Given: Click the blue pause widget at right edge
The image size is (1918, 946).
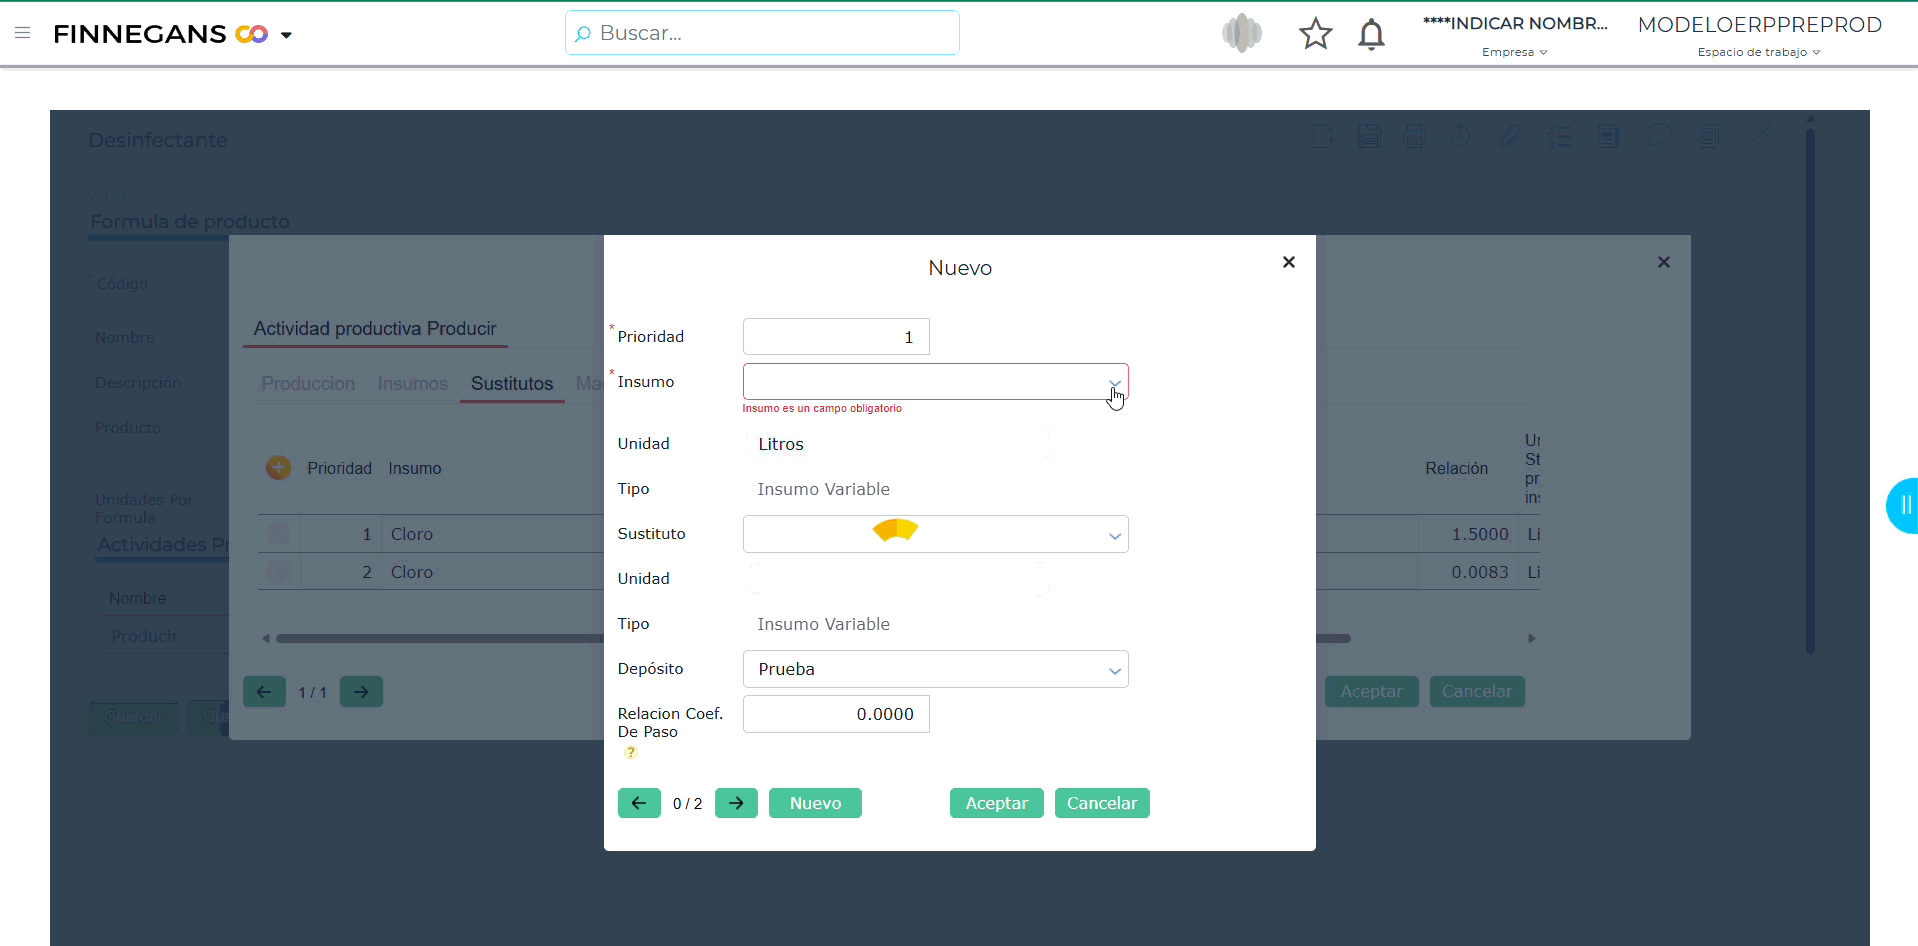Looking at the screenshot, I should pyautogui.click(x=1903, y=506).
